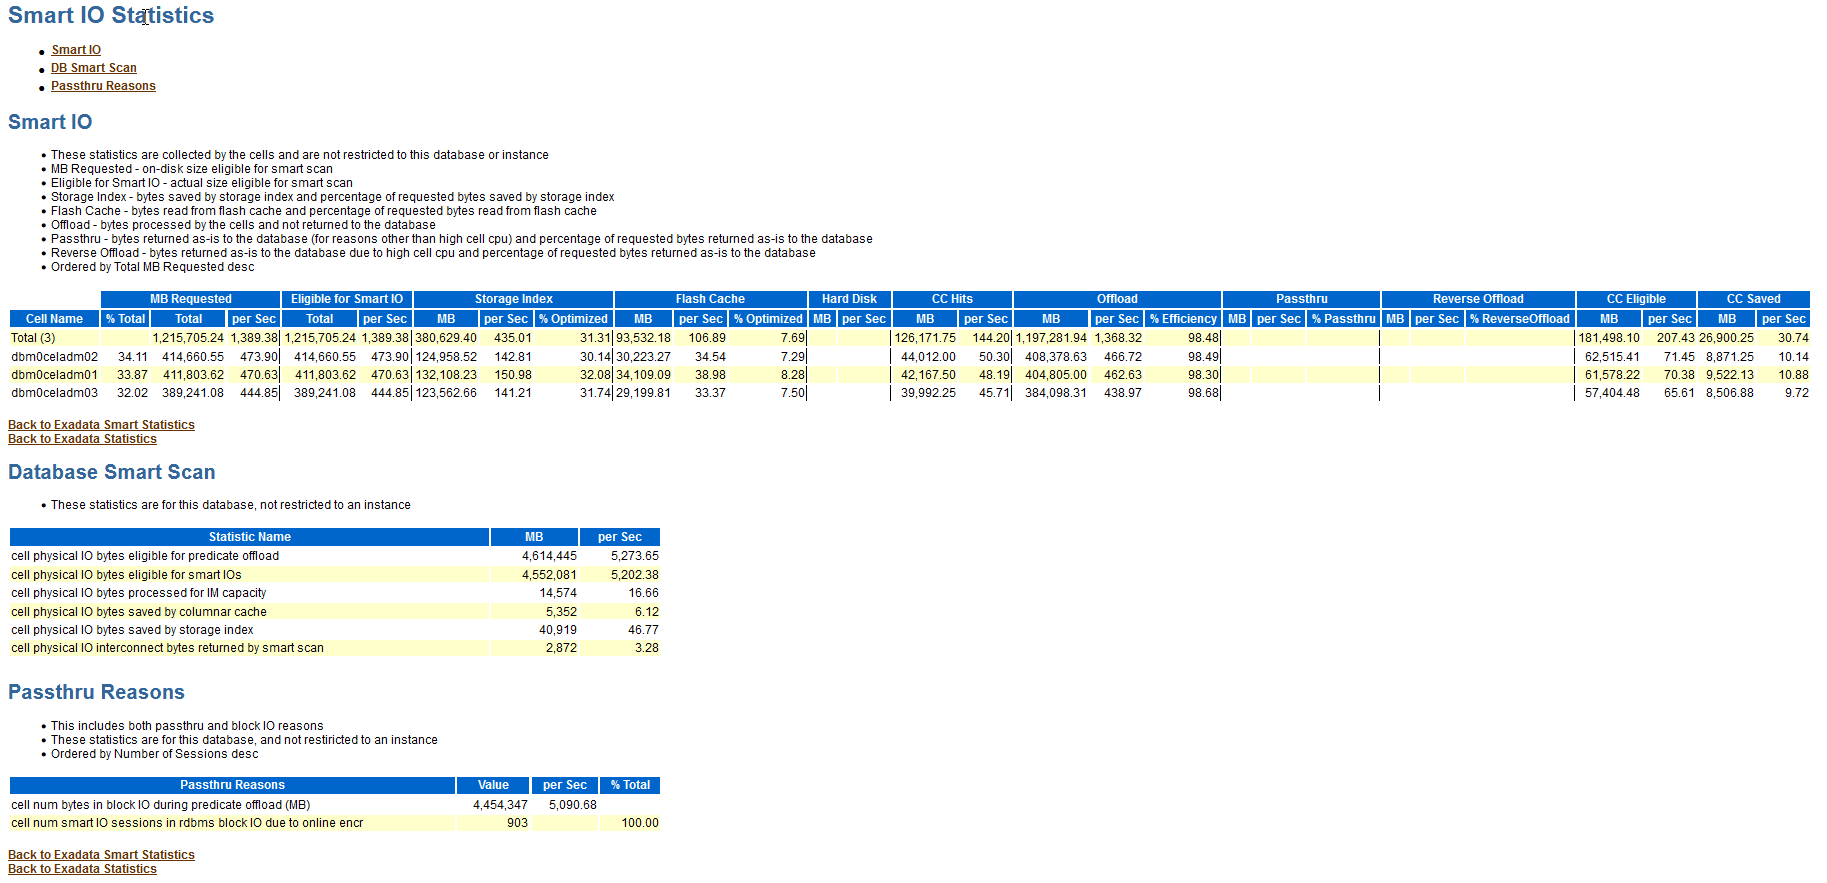Select cell name dbm0celadm02
1827x883 pixels.
[x=54, y=357]
